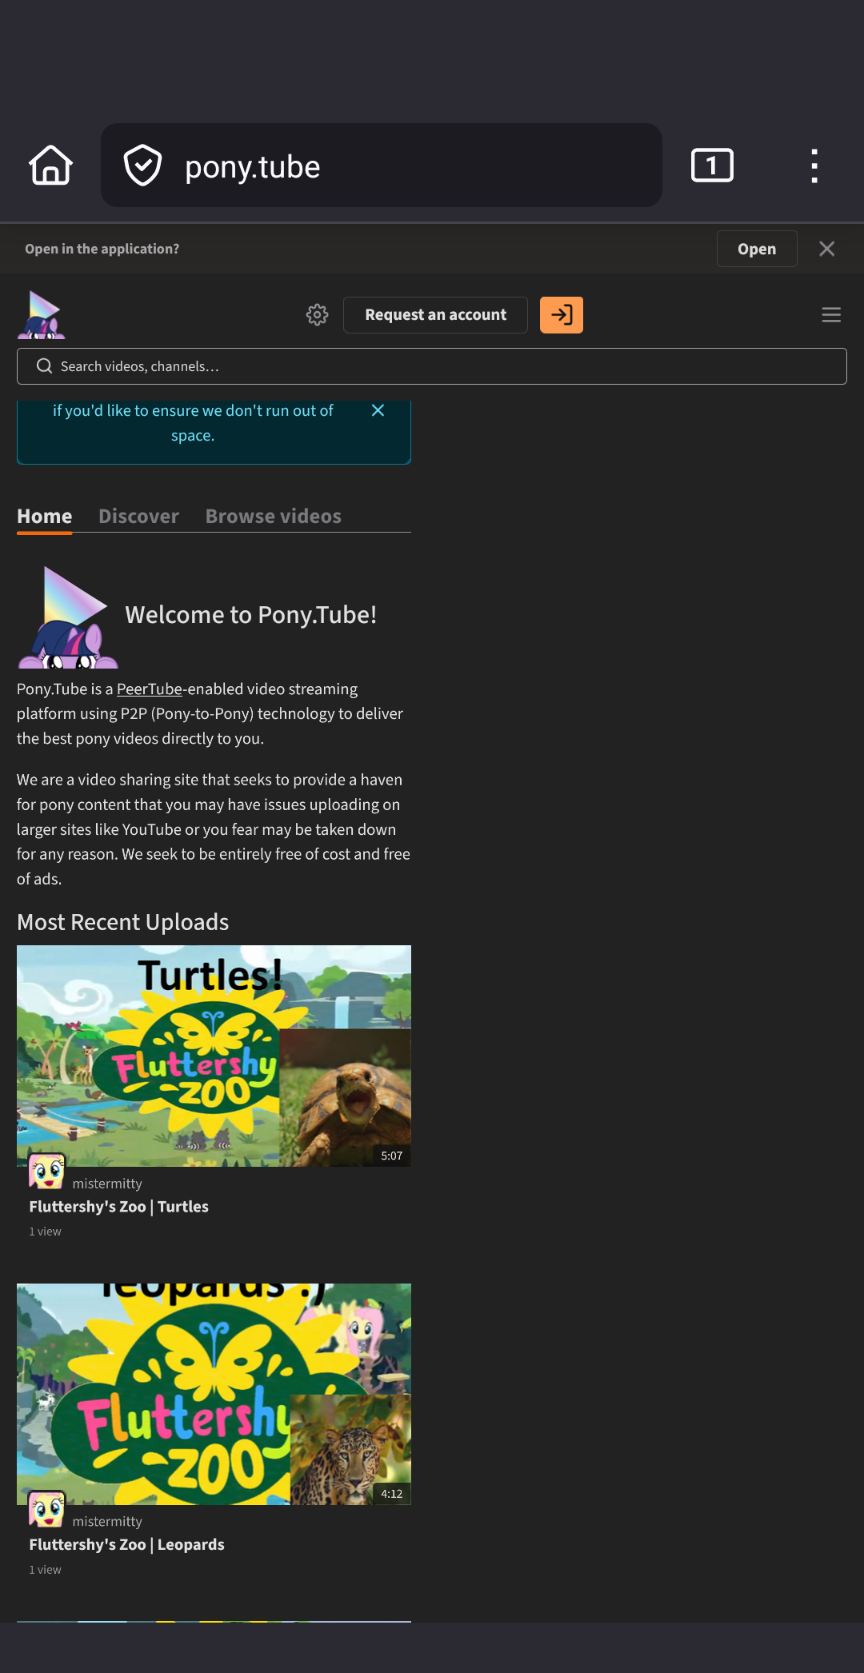Select the pony.tube address bar

tap(381, 165)
